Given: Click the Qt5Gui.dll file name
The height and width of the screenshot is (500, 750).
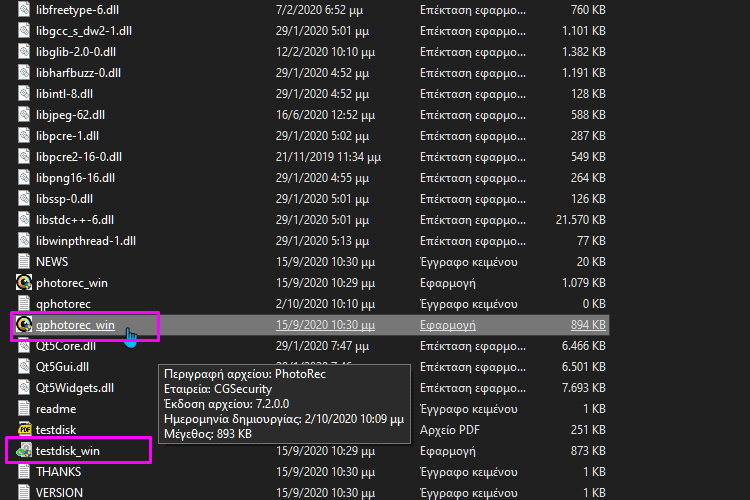Looking at the screenshot, I should click(63, 367).
